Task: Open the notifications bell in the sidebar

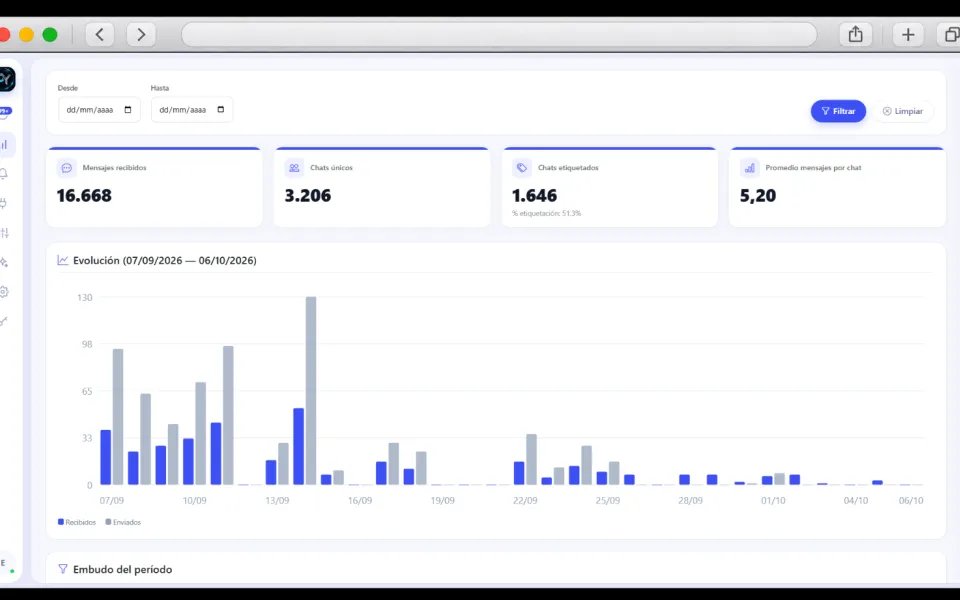Action: 4,174
